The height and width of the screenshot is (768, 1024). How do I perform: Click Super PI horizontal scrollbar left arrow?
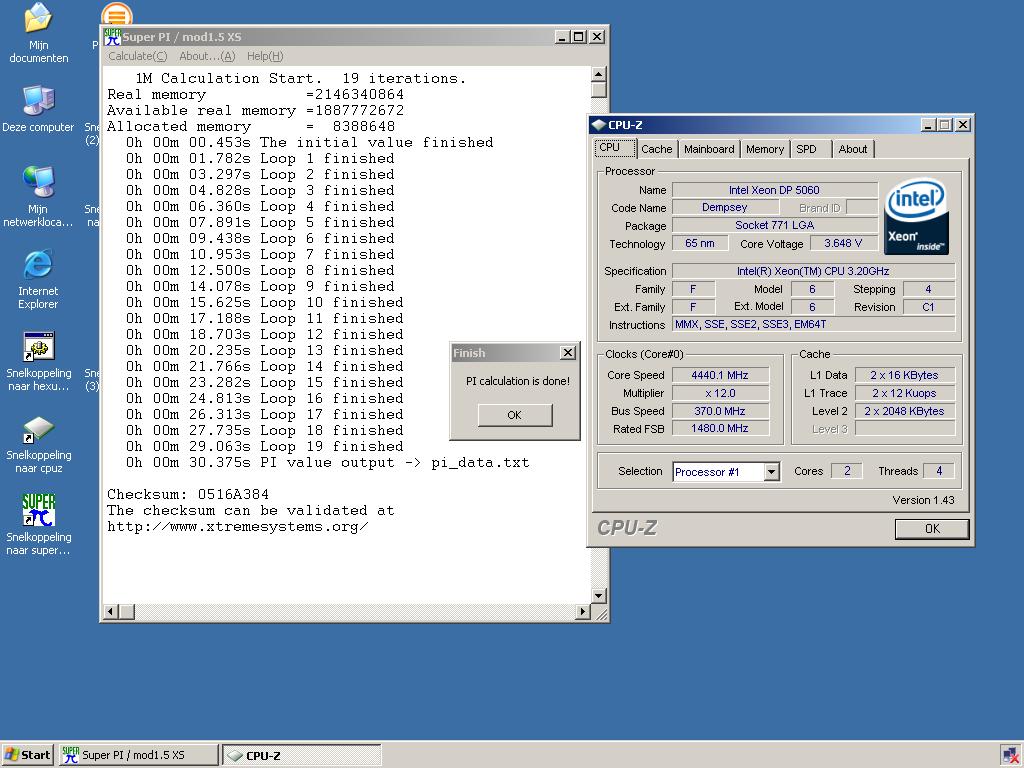click(110, 612)
